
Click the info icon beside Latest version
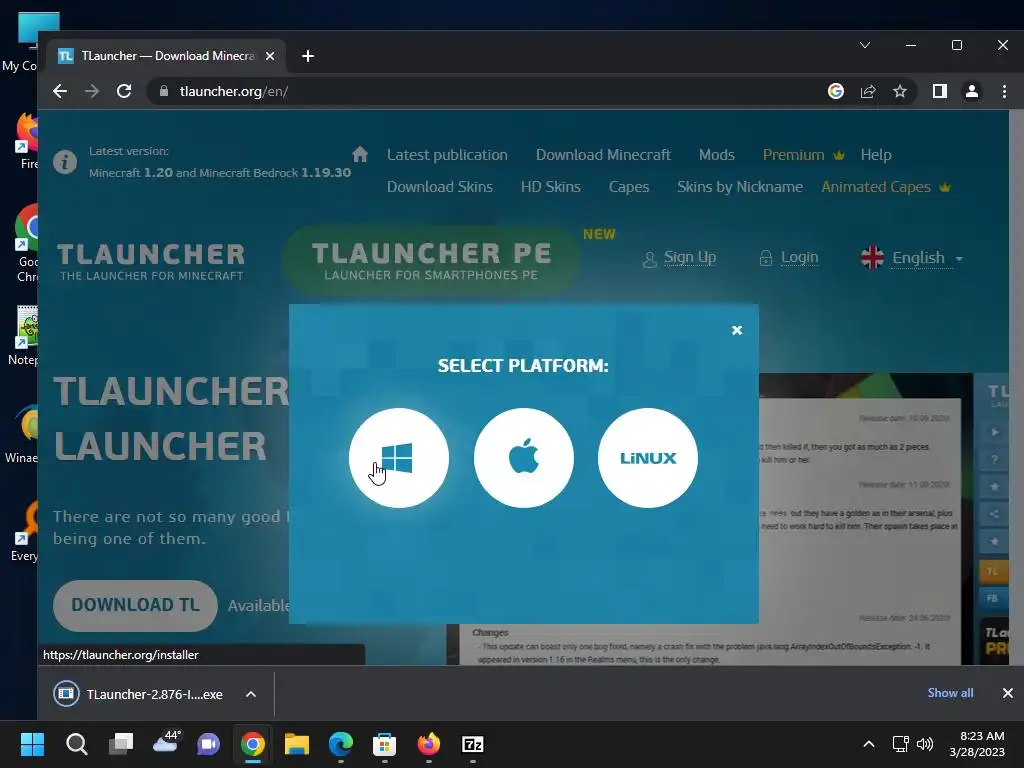(65, 161)
